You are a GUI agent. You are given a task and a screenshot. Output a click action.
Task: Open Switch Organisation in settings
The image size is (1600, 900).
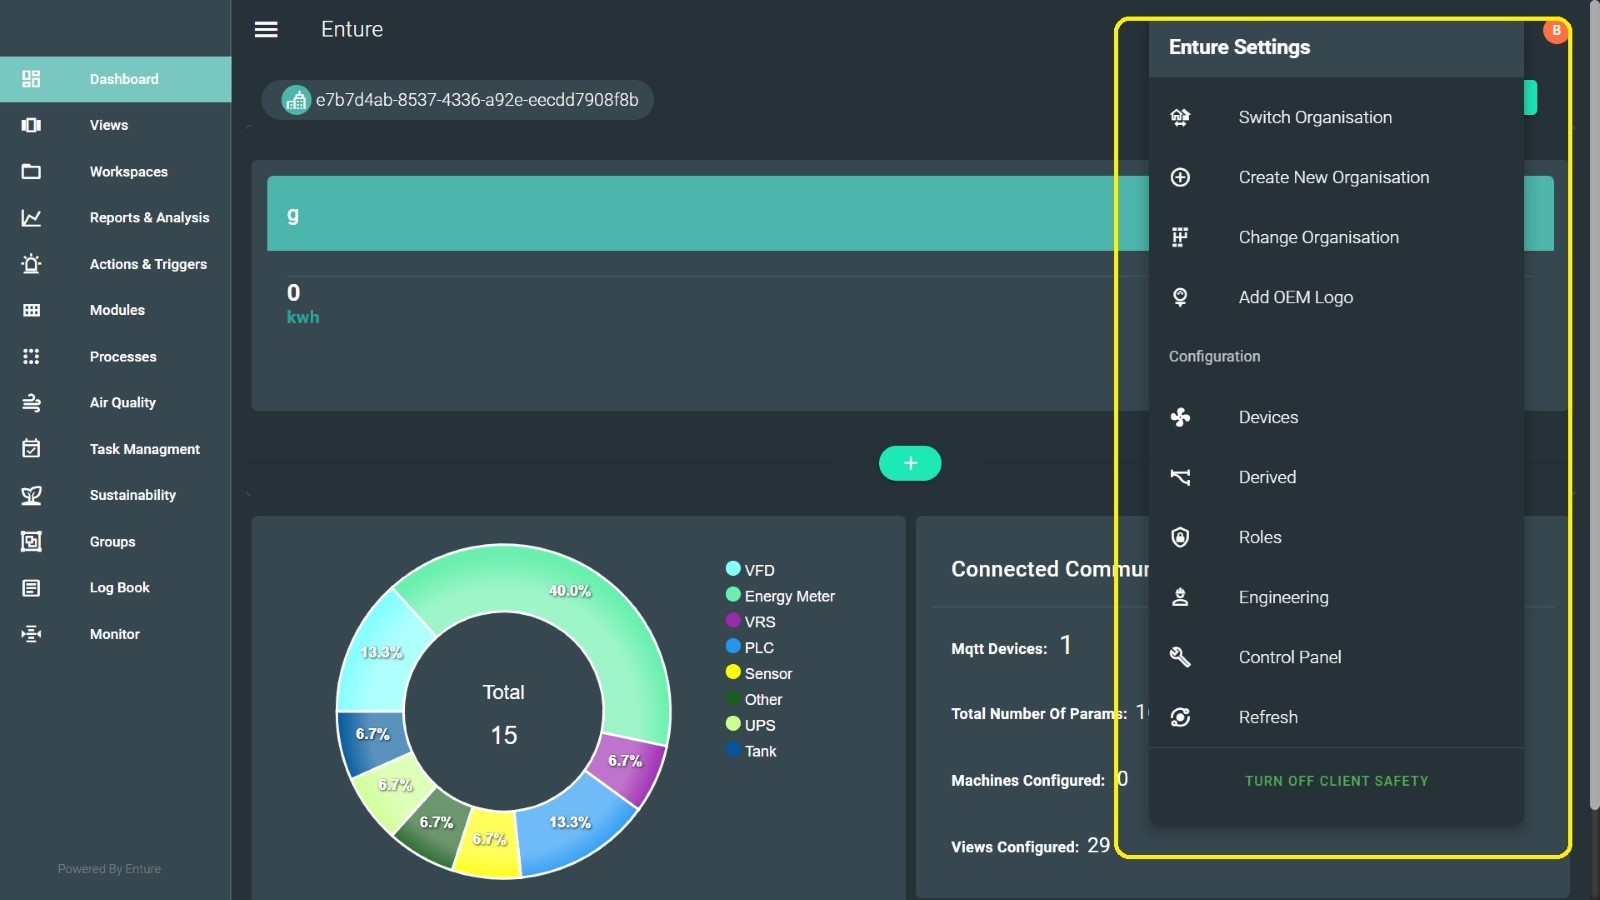[x=1314, y=117]
